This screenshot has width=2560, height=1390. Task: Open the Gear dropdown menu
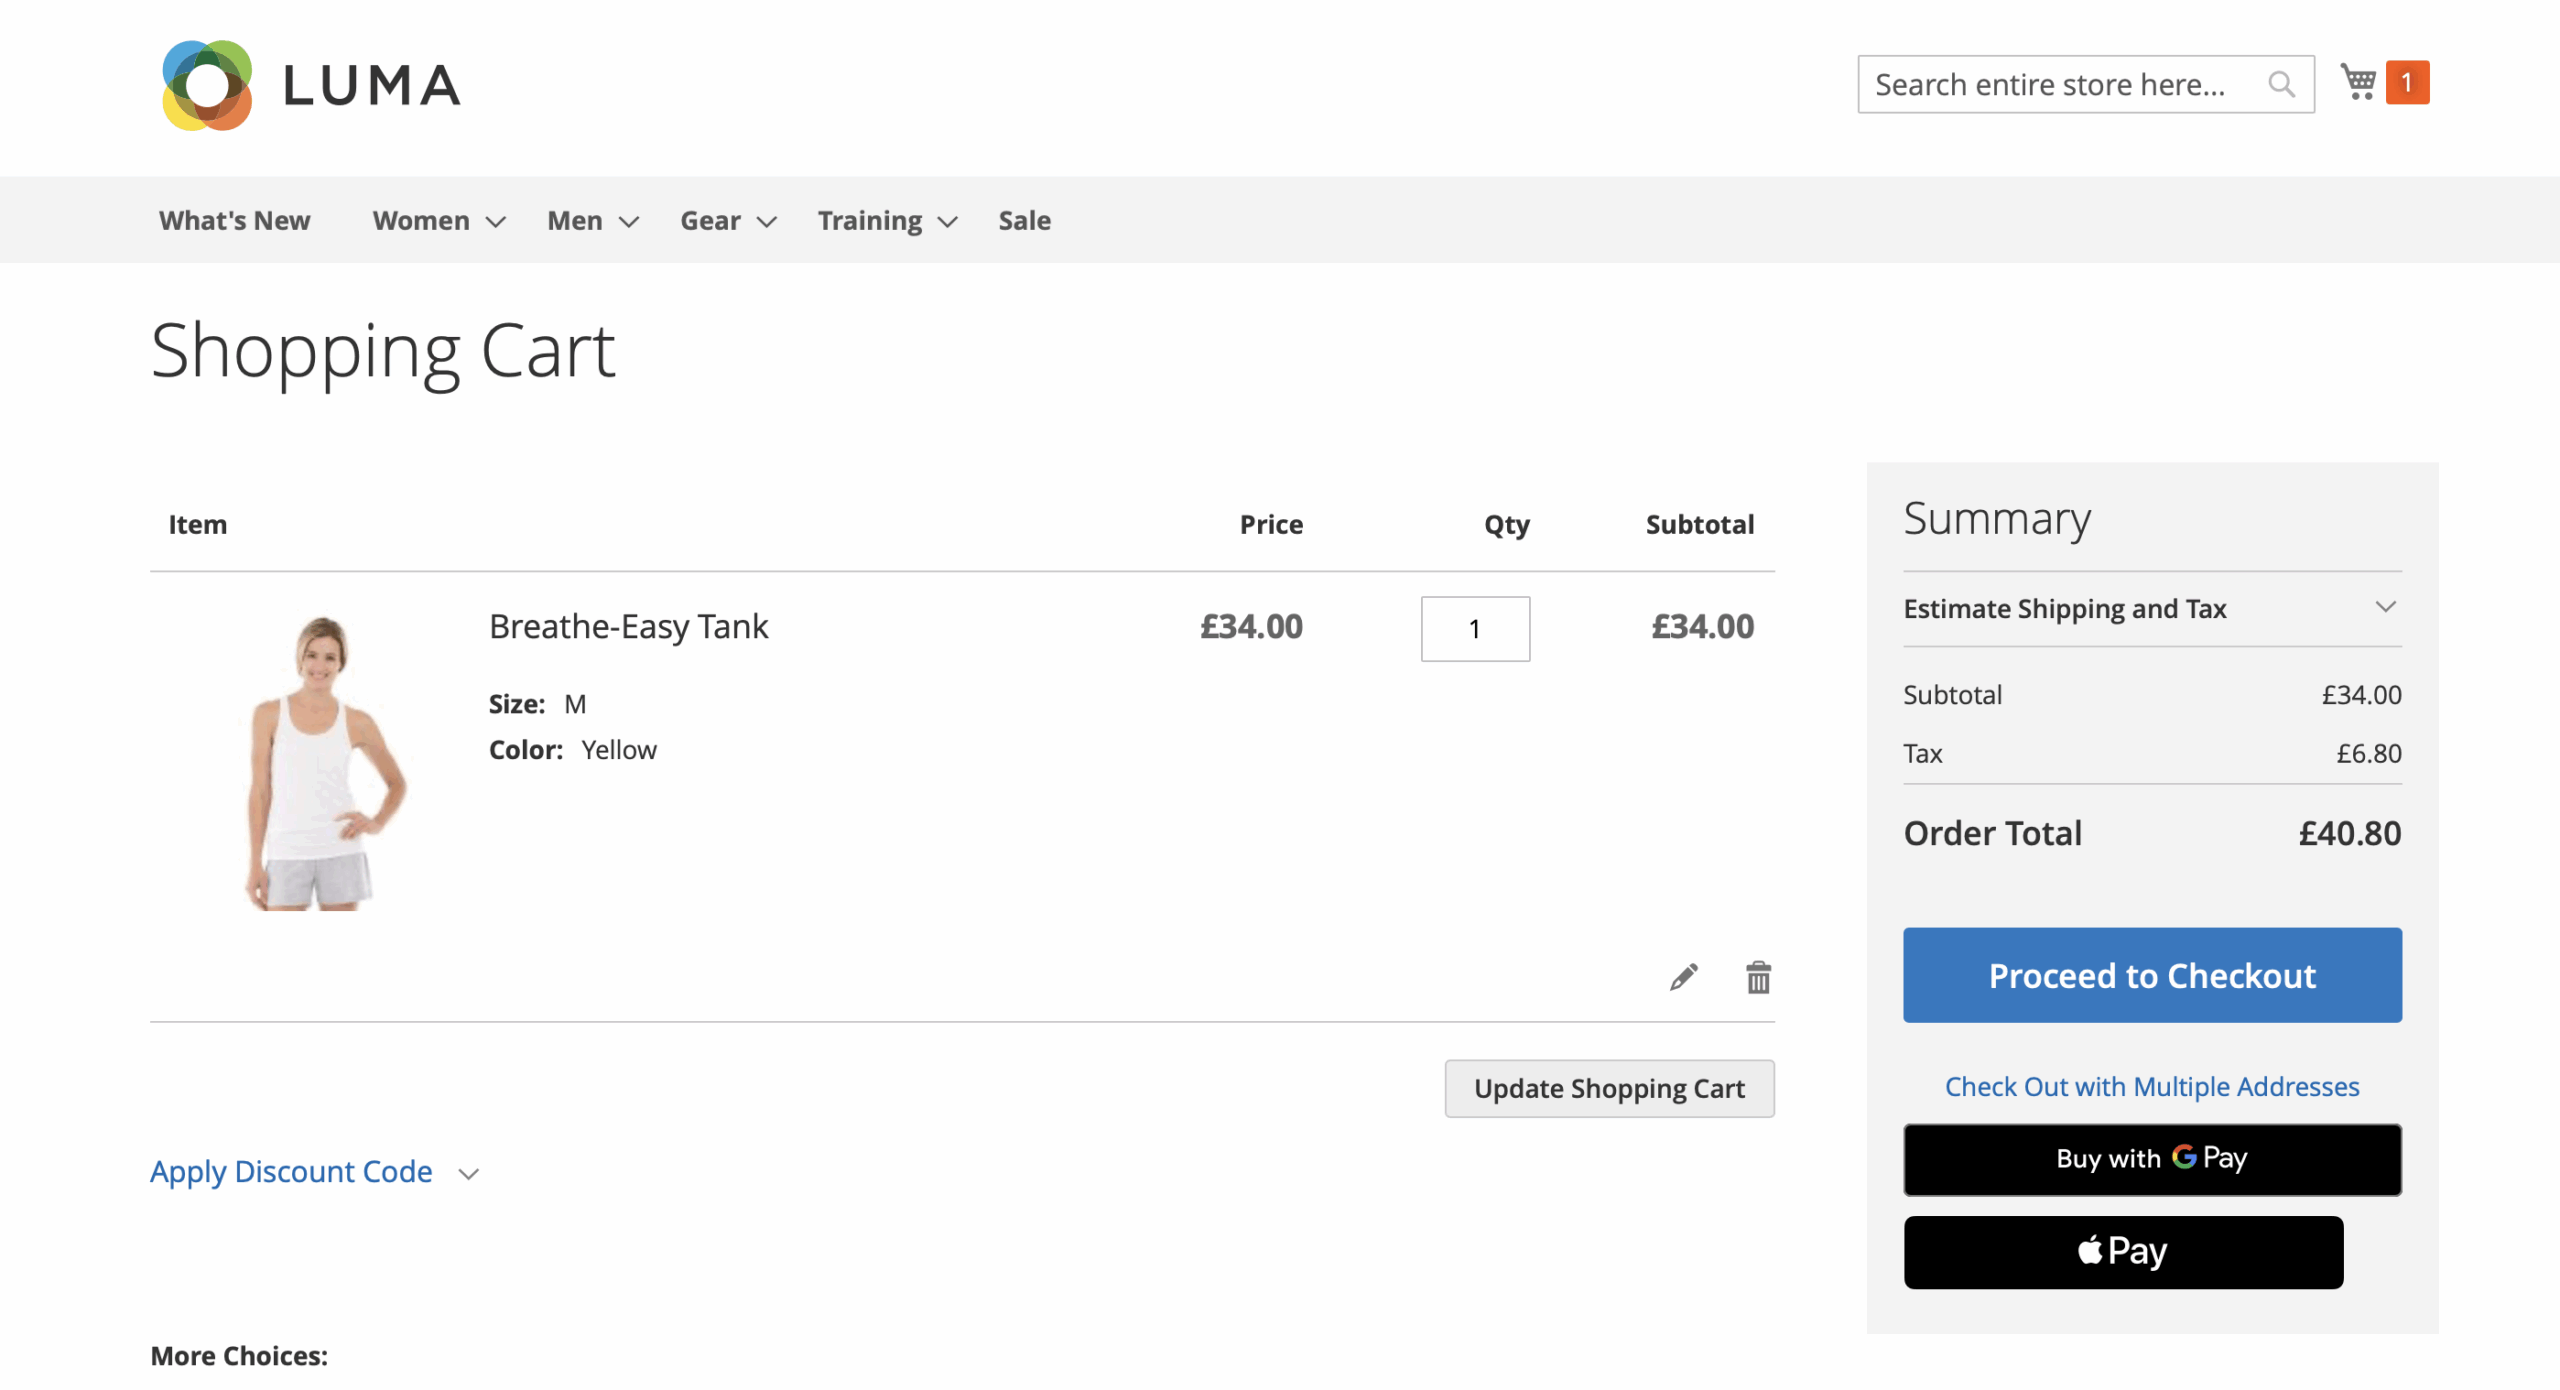710,220
